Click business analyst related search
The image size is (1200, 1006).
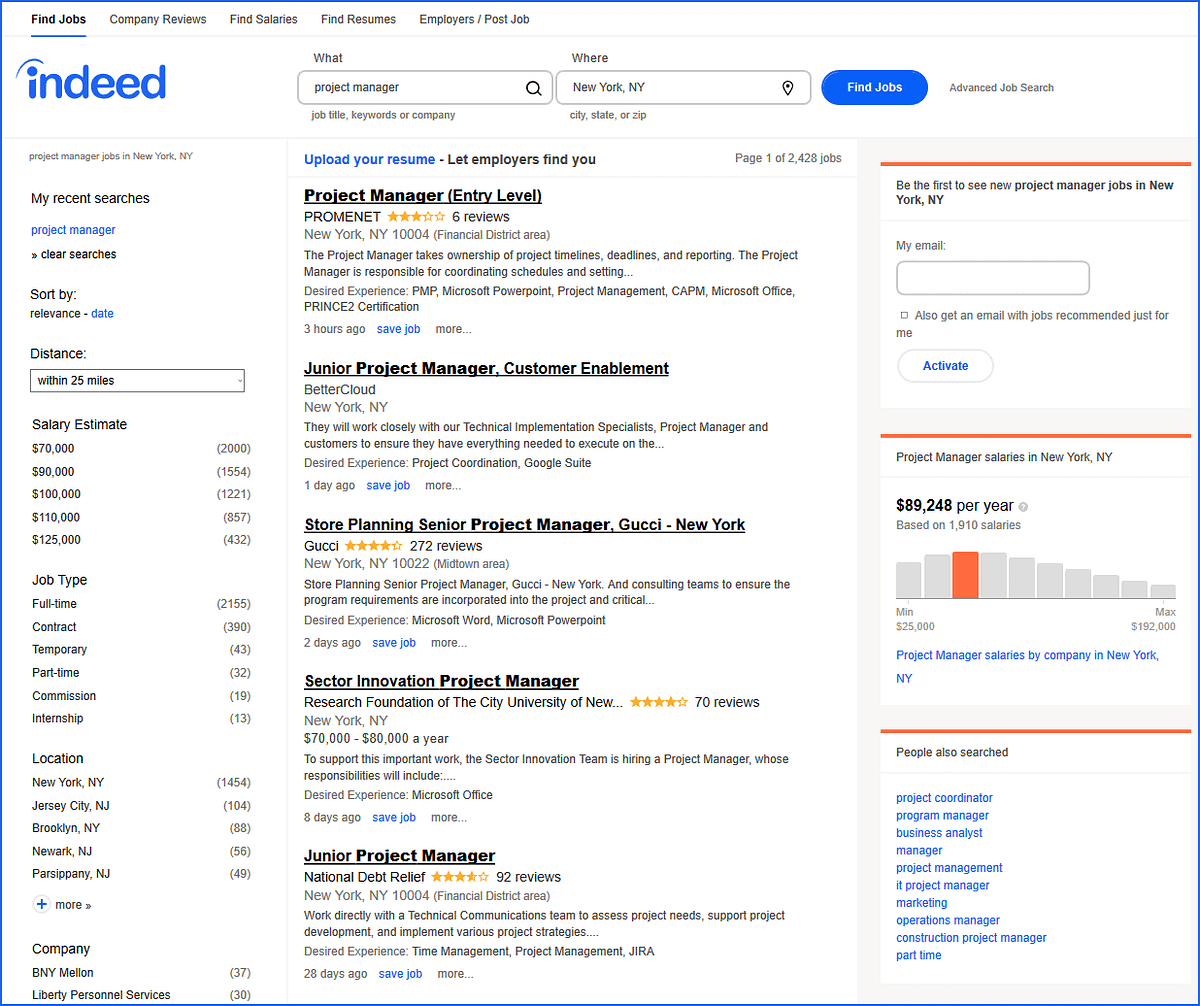coord(939,833)
